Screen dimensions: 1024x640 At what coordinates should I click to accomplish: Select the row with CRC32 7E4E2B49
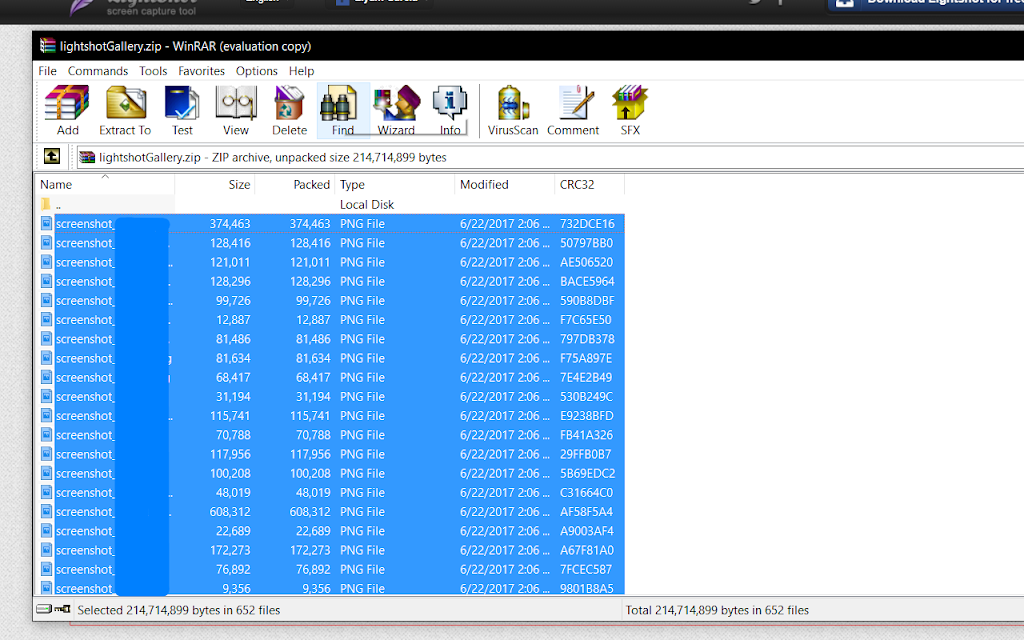(330, 377)
